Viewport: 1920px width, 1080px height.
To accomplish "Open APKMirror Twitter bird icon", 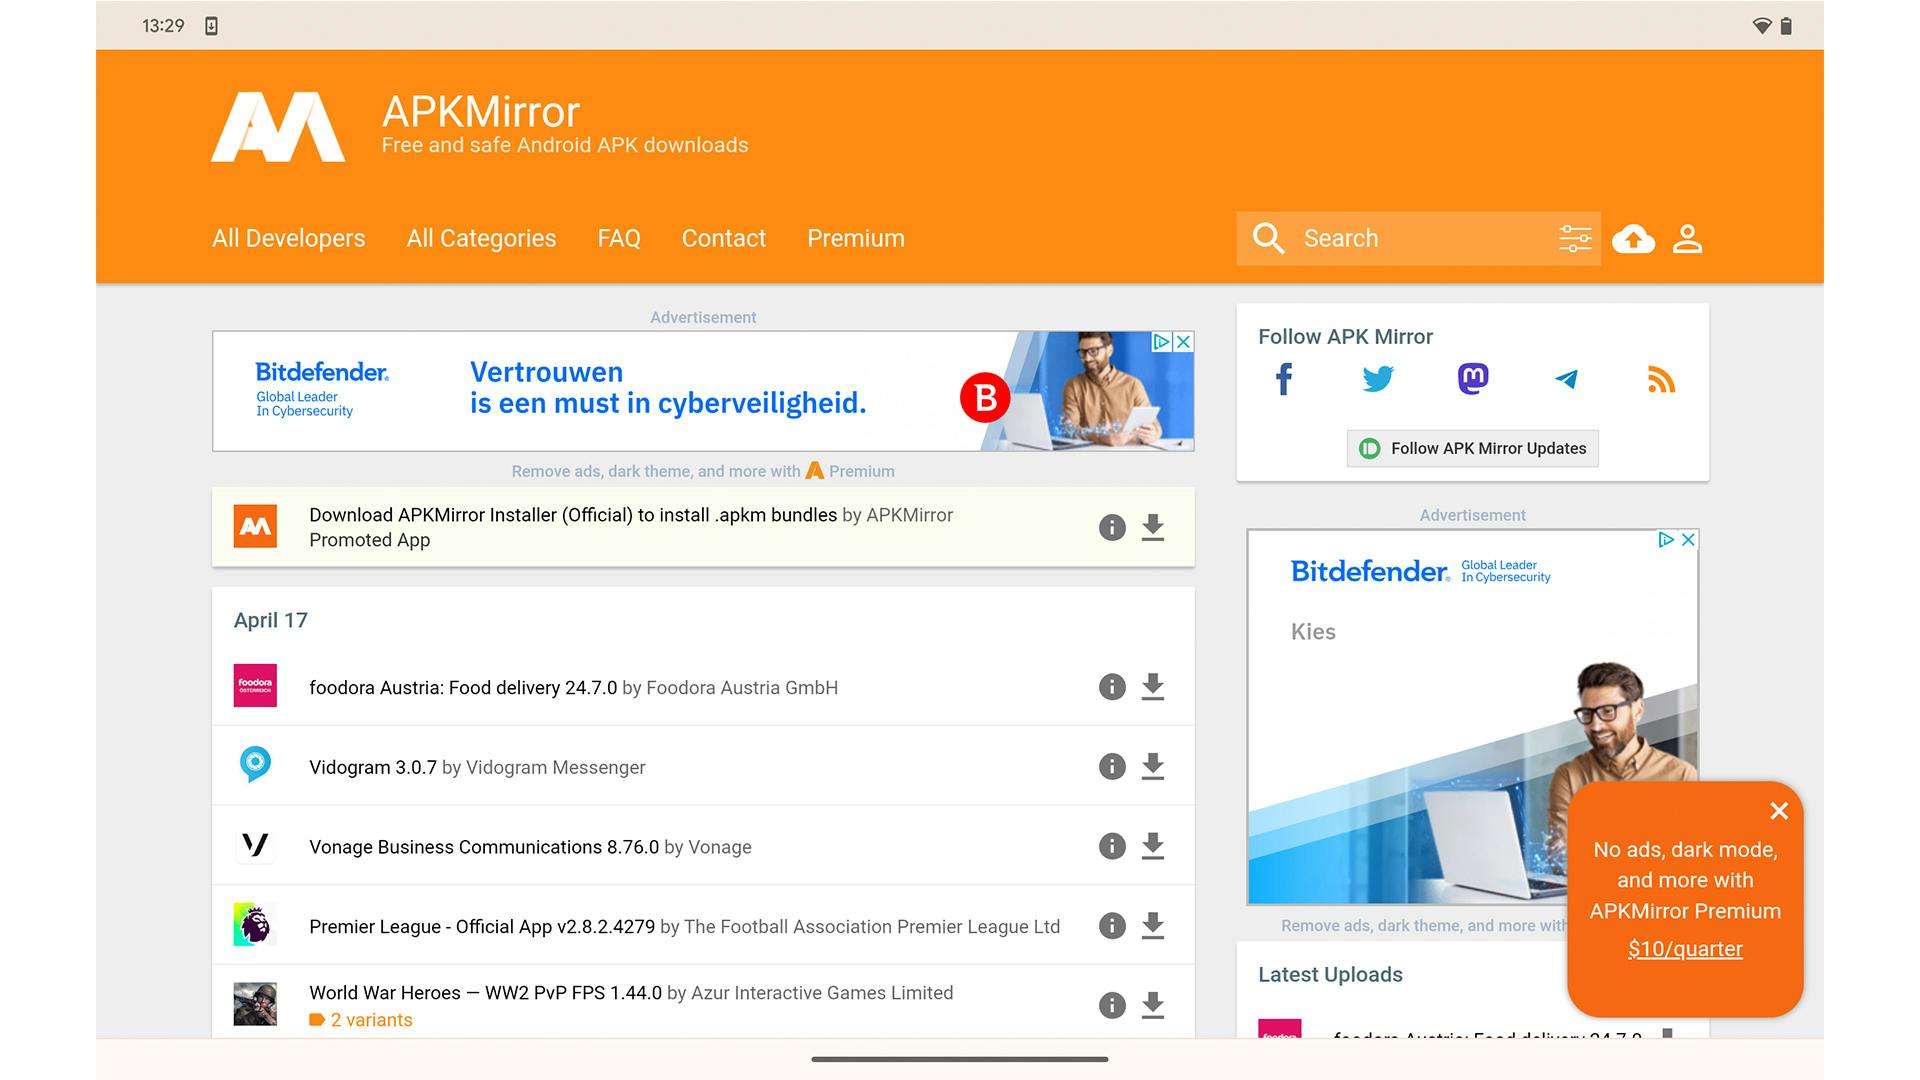I will 1378,379.
